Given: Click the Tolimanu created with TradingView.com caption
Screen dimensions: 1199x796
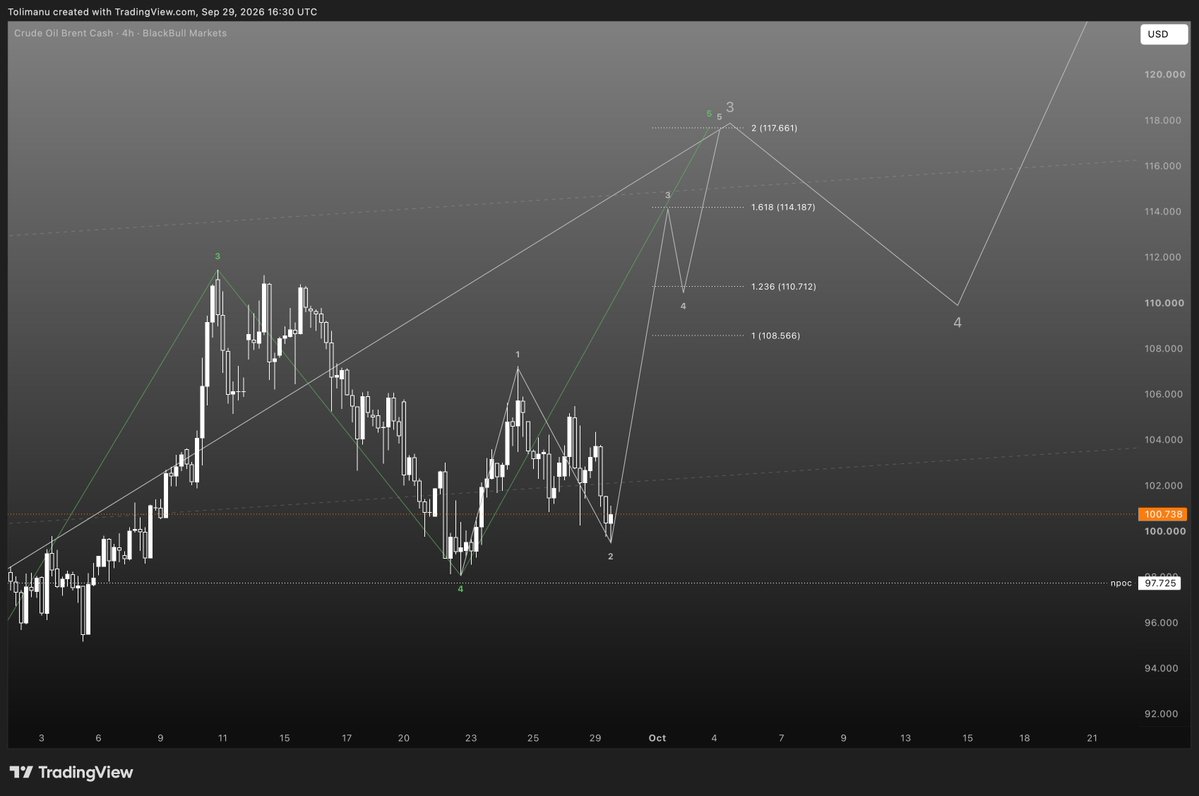Looking at the screenshot, I should click(x=162, y=11).
